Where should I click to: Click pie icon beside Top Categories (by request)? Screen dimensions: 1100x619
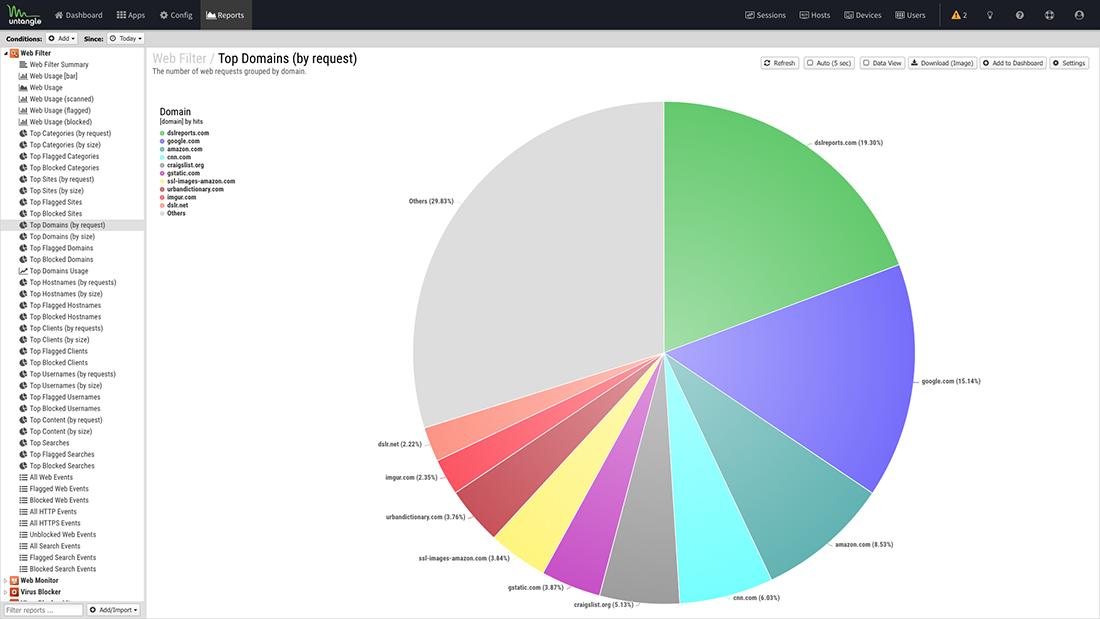coord(23,133)
